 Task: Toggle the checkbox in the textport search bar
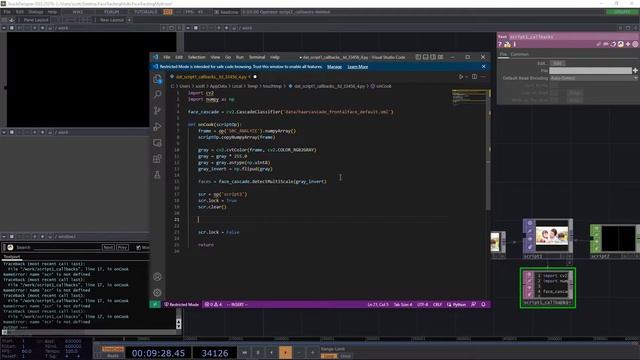pyautogui.click(x=138, y=247)
